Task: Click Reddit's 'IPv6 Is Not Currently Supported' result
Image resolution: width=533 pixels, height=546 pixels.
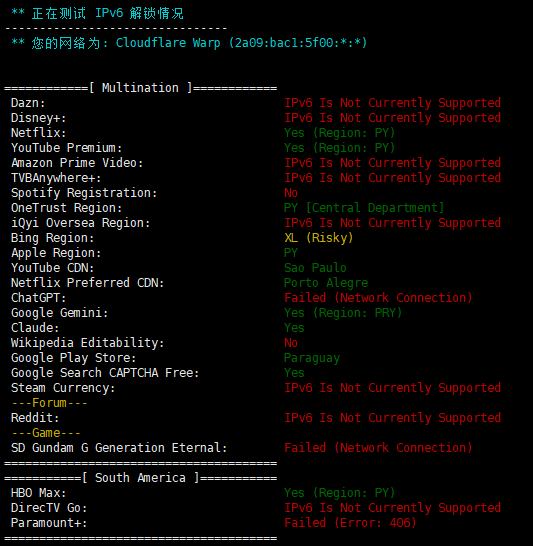Action: point(392,418)
